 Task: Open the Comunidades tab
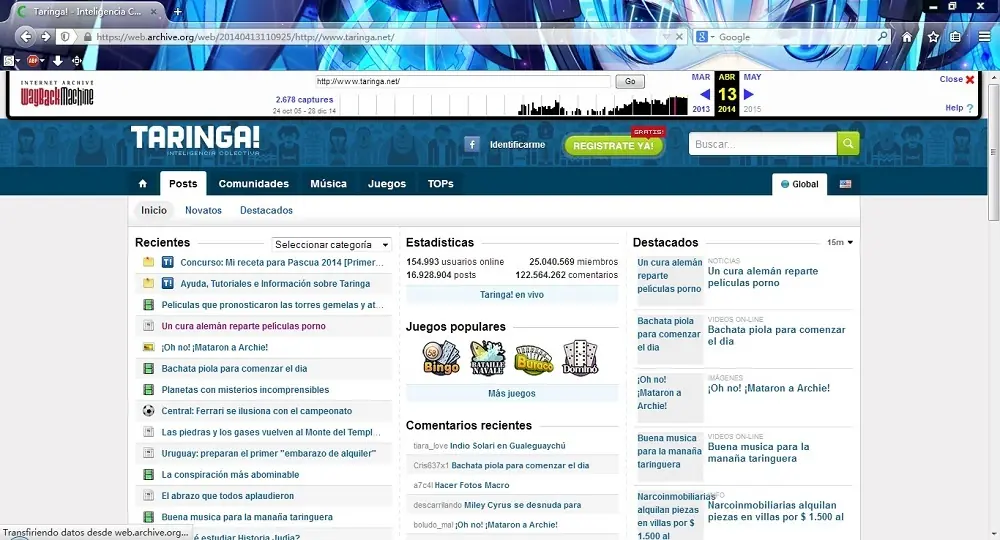254,184
